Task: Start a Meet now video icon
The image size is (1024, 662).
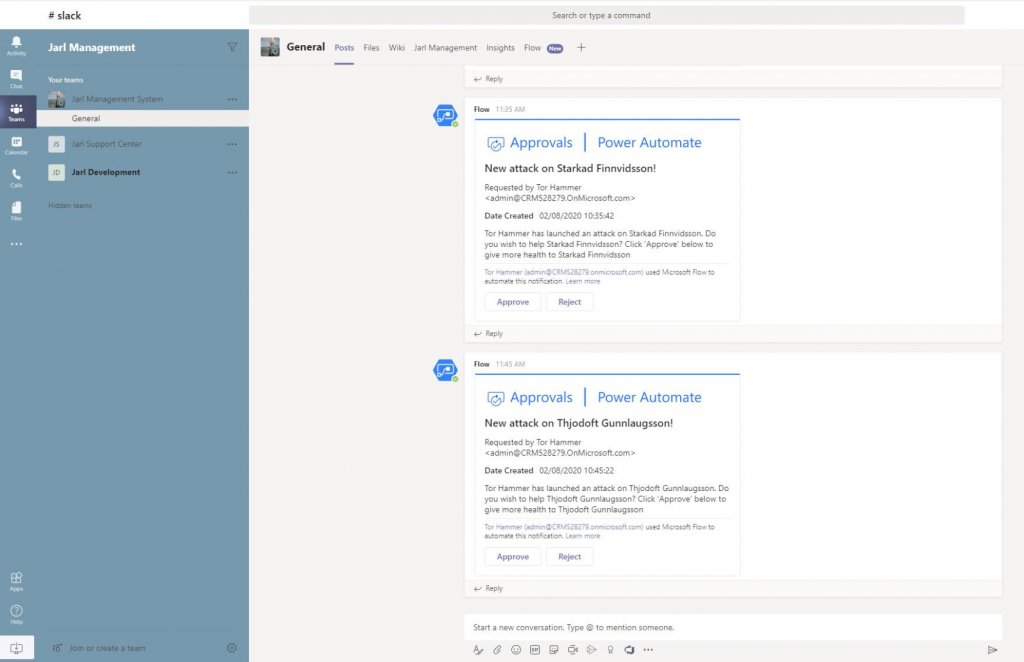Action: tap(573, 650)
